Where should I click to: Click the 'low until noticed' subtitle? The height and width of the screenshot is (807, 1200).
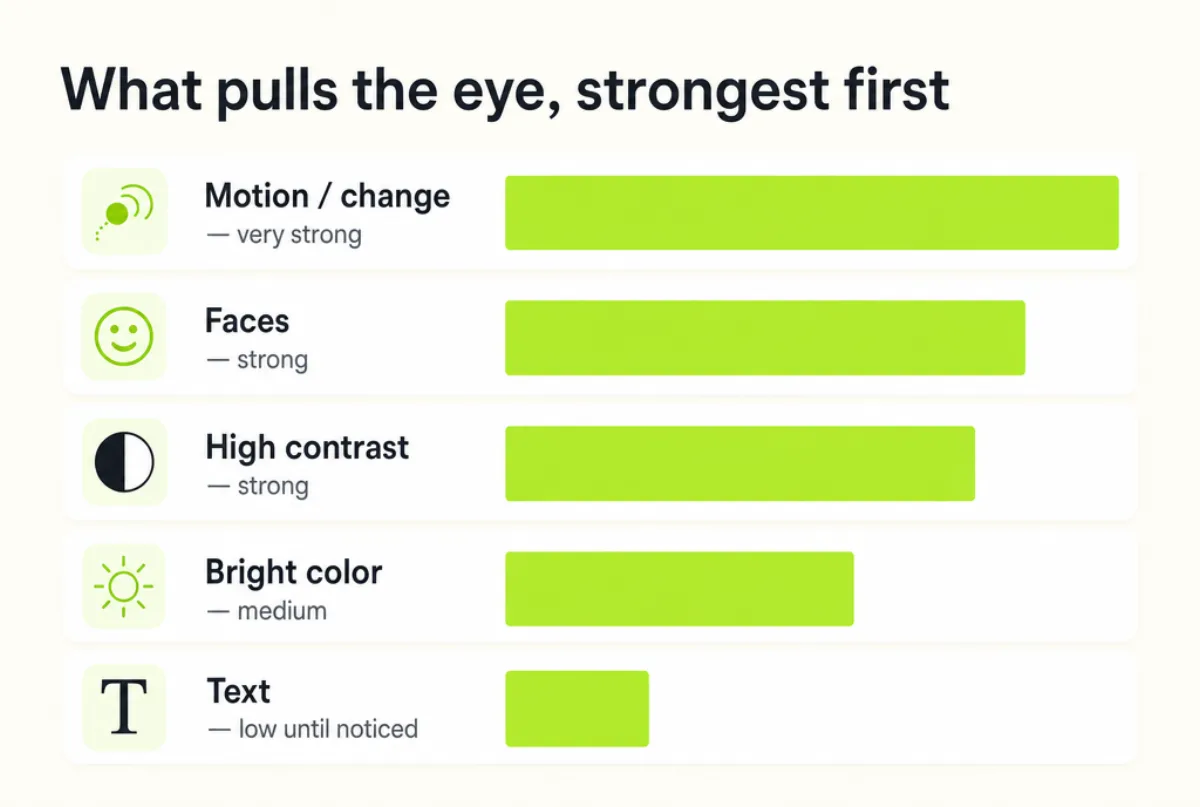point(312,729)
